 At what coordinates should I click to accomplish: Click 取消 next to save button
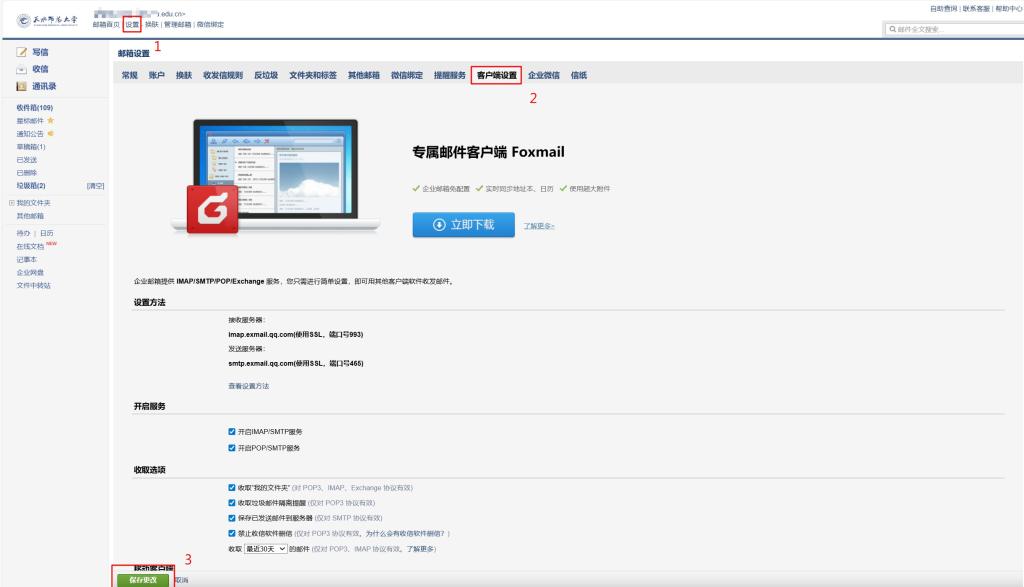pyautogui.click(x=182, y=580)
